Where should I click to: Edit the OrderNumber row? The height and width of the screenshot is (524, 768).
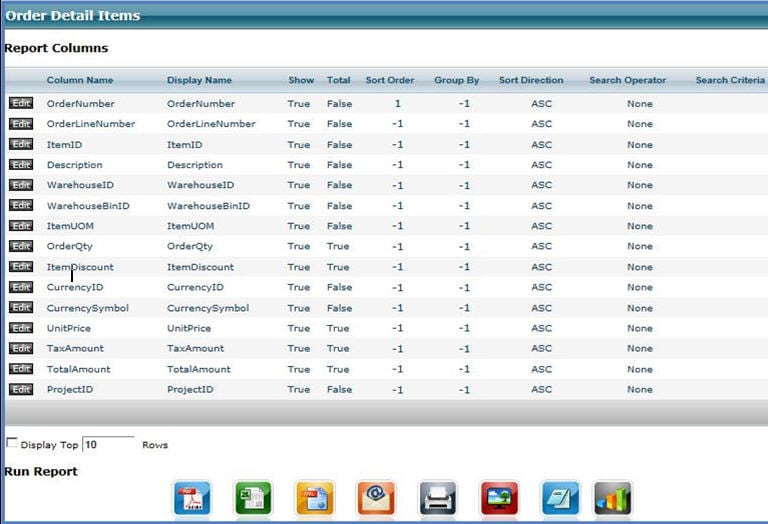coord(21,103)
